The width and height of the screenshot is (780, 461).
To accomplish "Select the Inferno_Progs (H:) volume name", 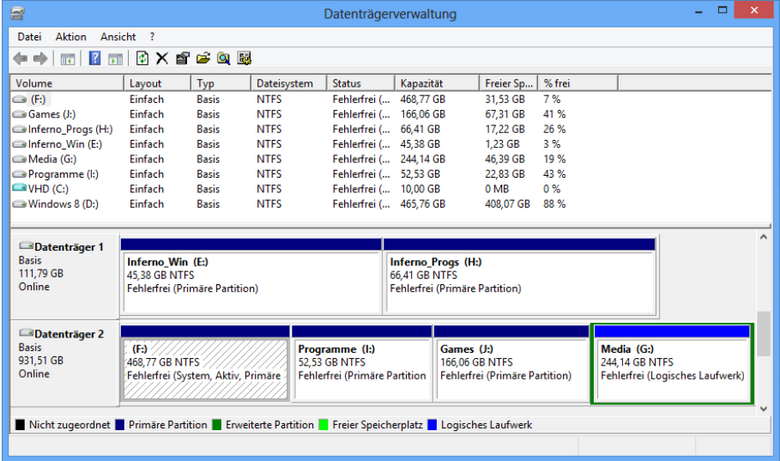I will (x=70, y=129).
